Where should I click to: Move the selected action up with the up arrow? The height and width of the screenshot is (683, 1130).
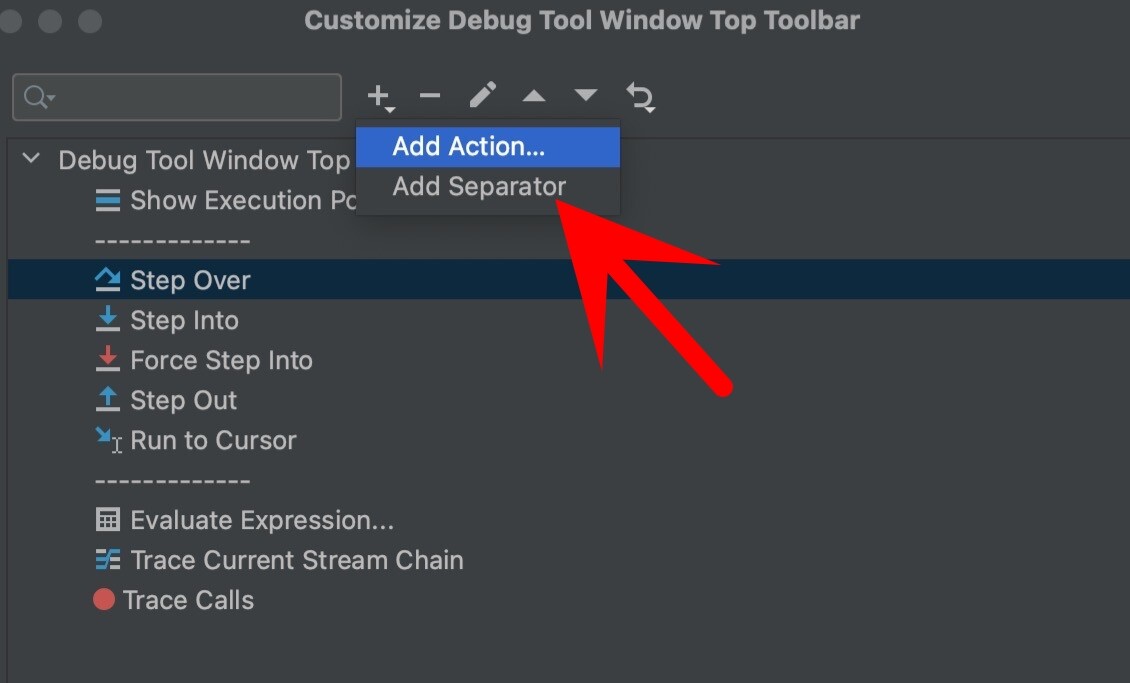[534, 97]
